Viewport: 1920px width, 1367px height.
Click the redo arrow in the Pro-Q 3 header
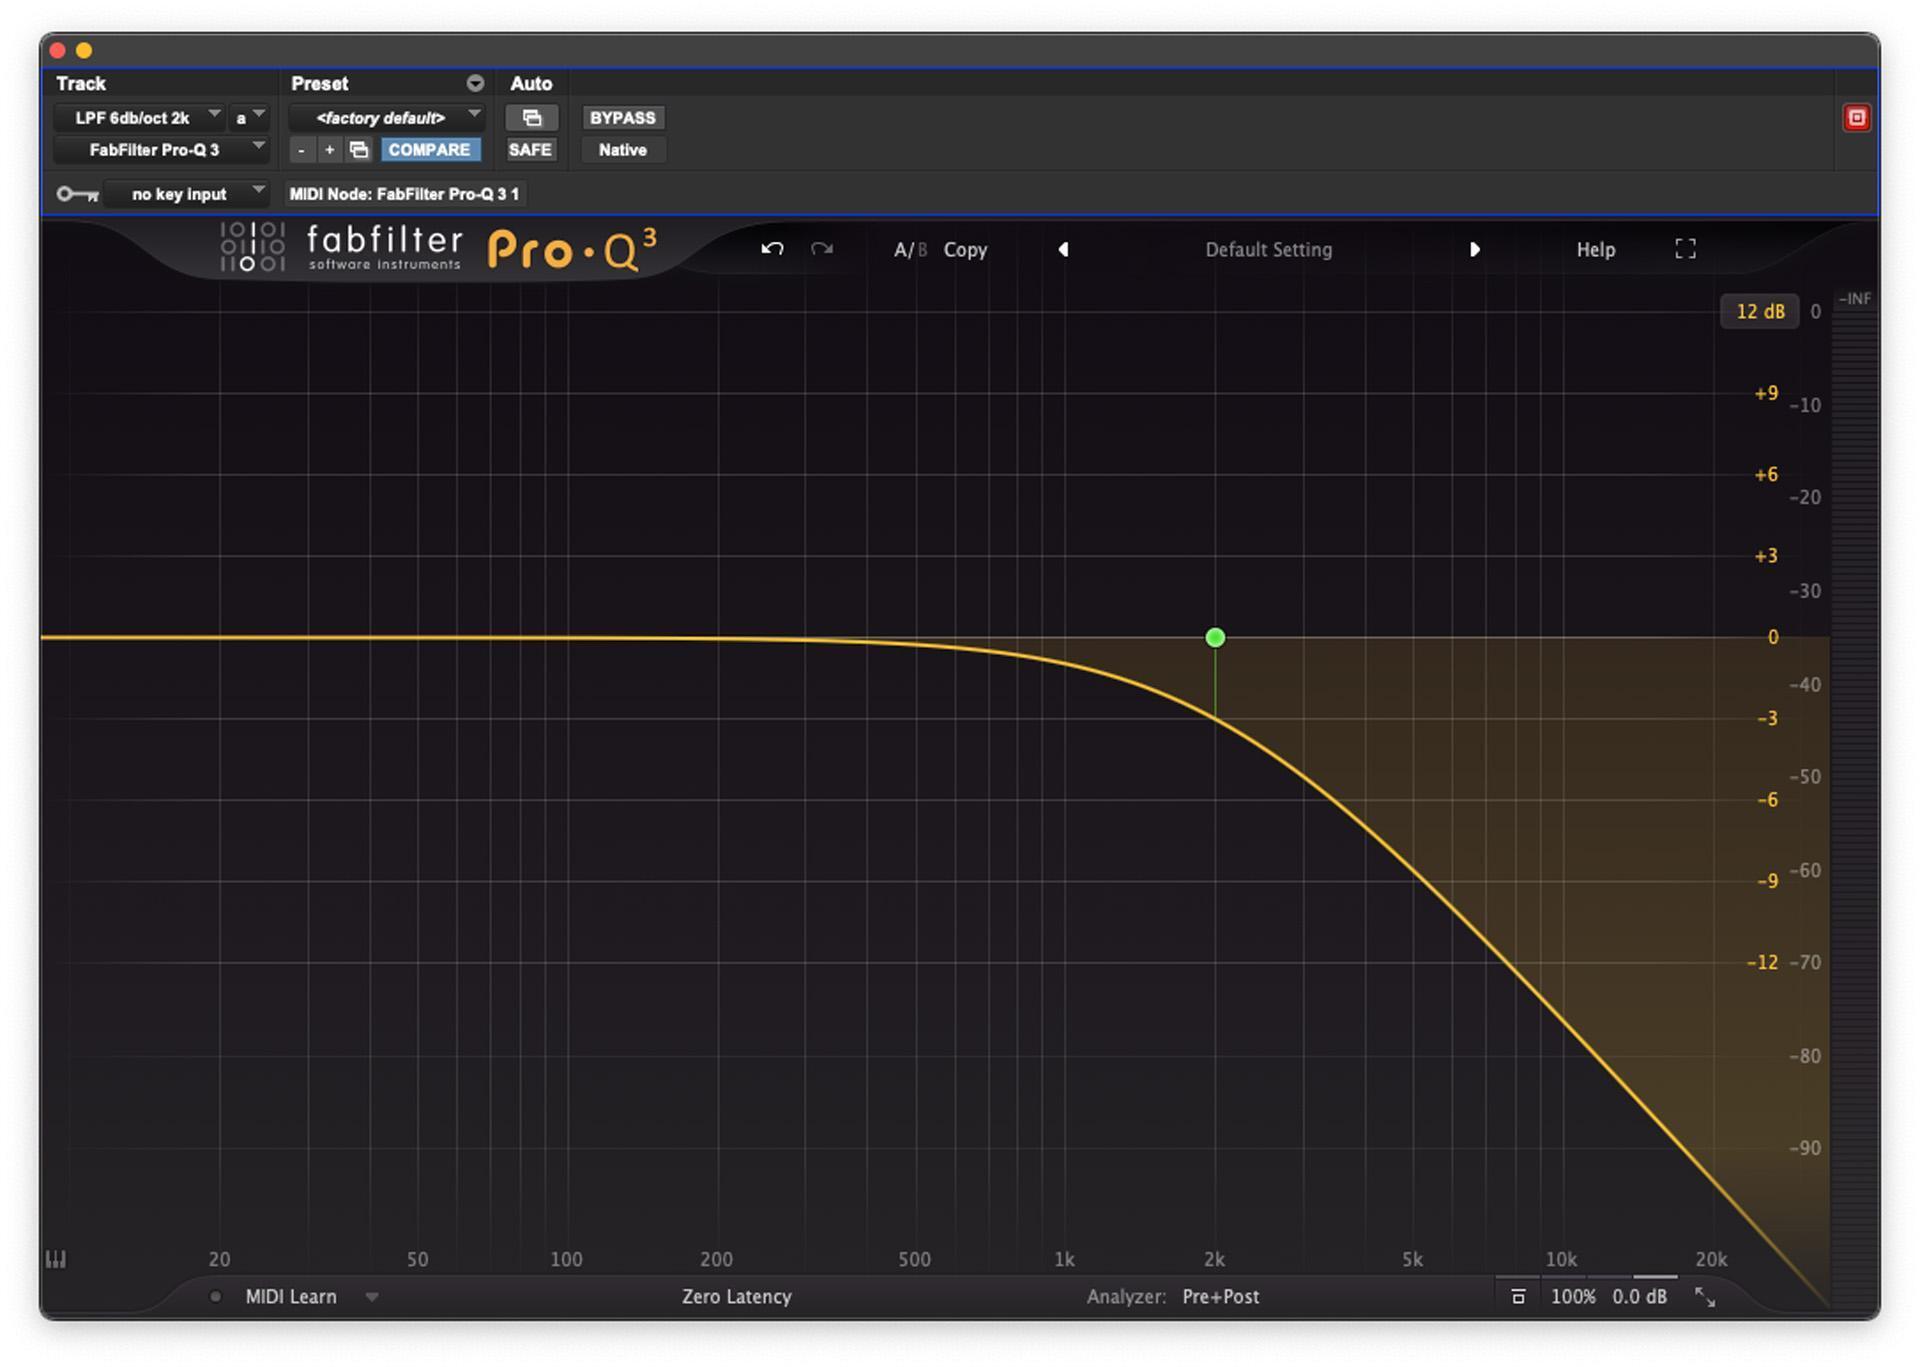tap(820, 249)
